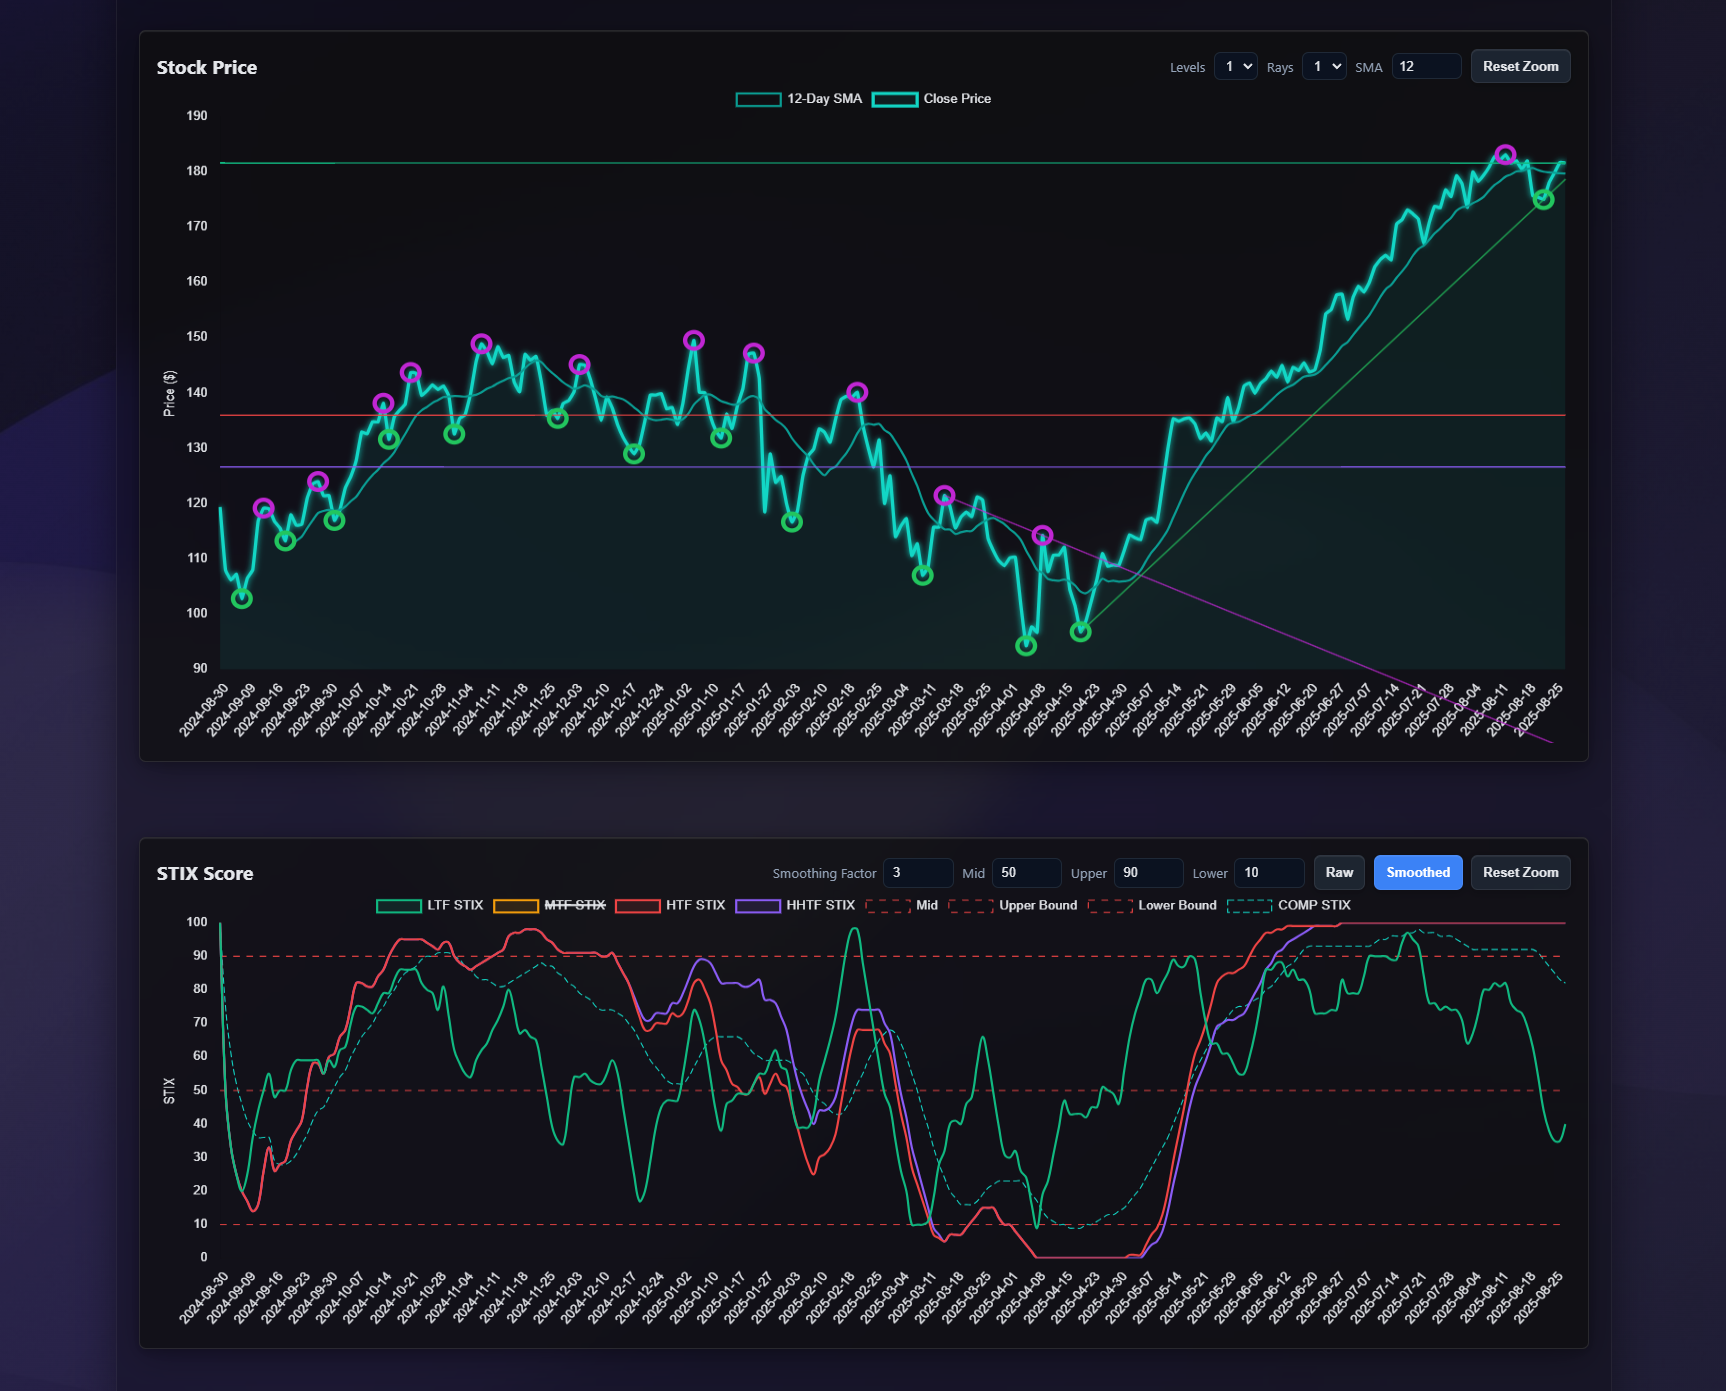Click the STIX Score chart heading
This screenshot has height=1391, width=1726.
pyautogui.click(x=205, y=874)
